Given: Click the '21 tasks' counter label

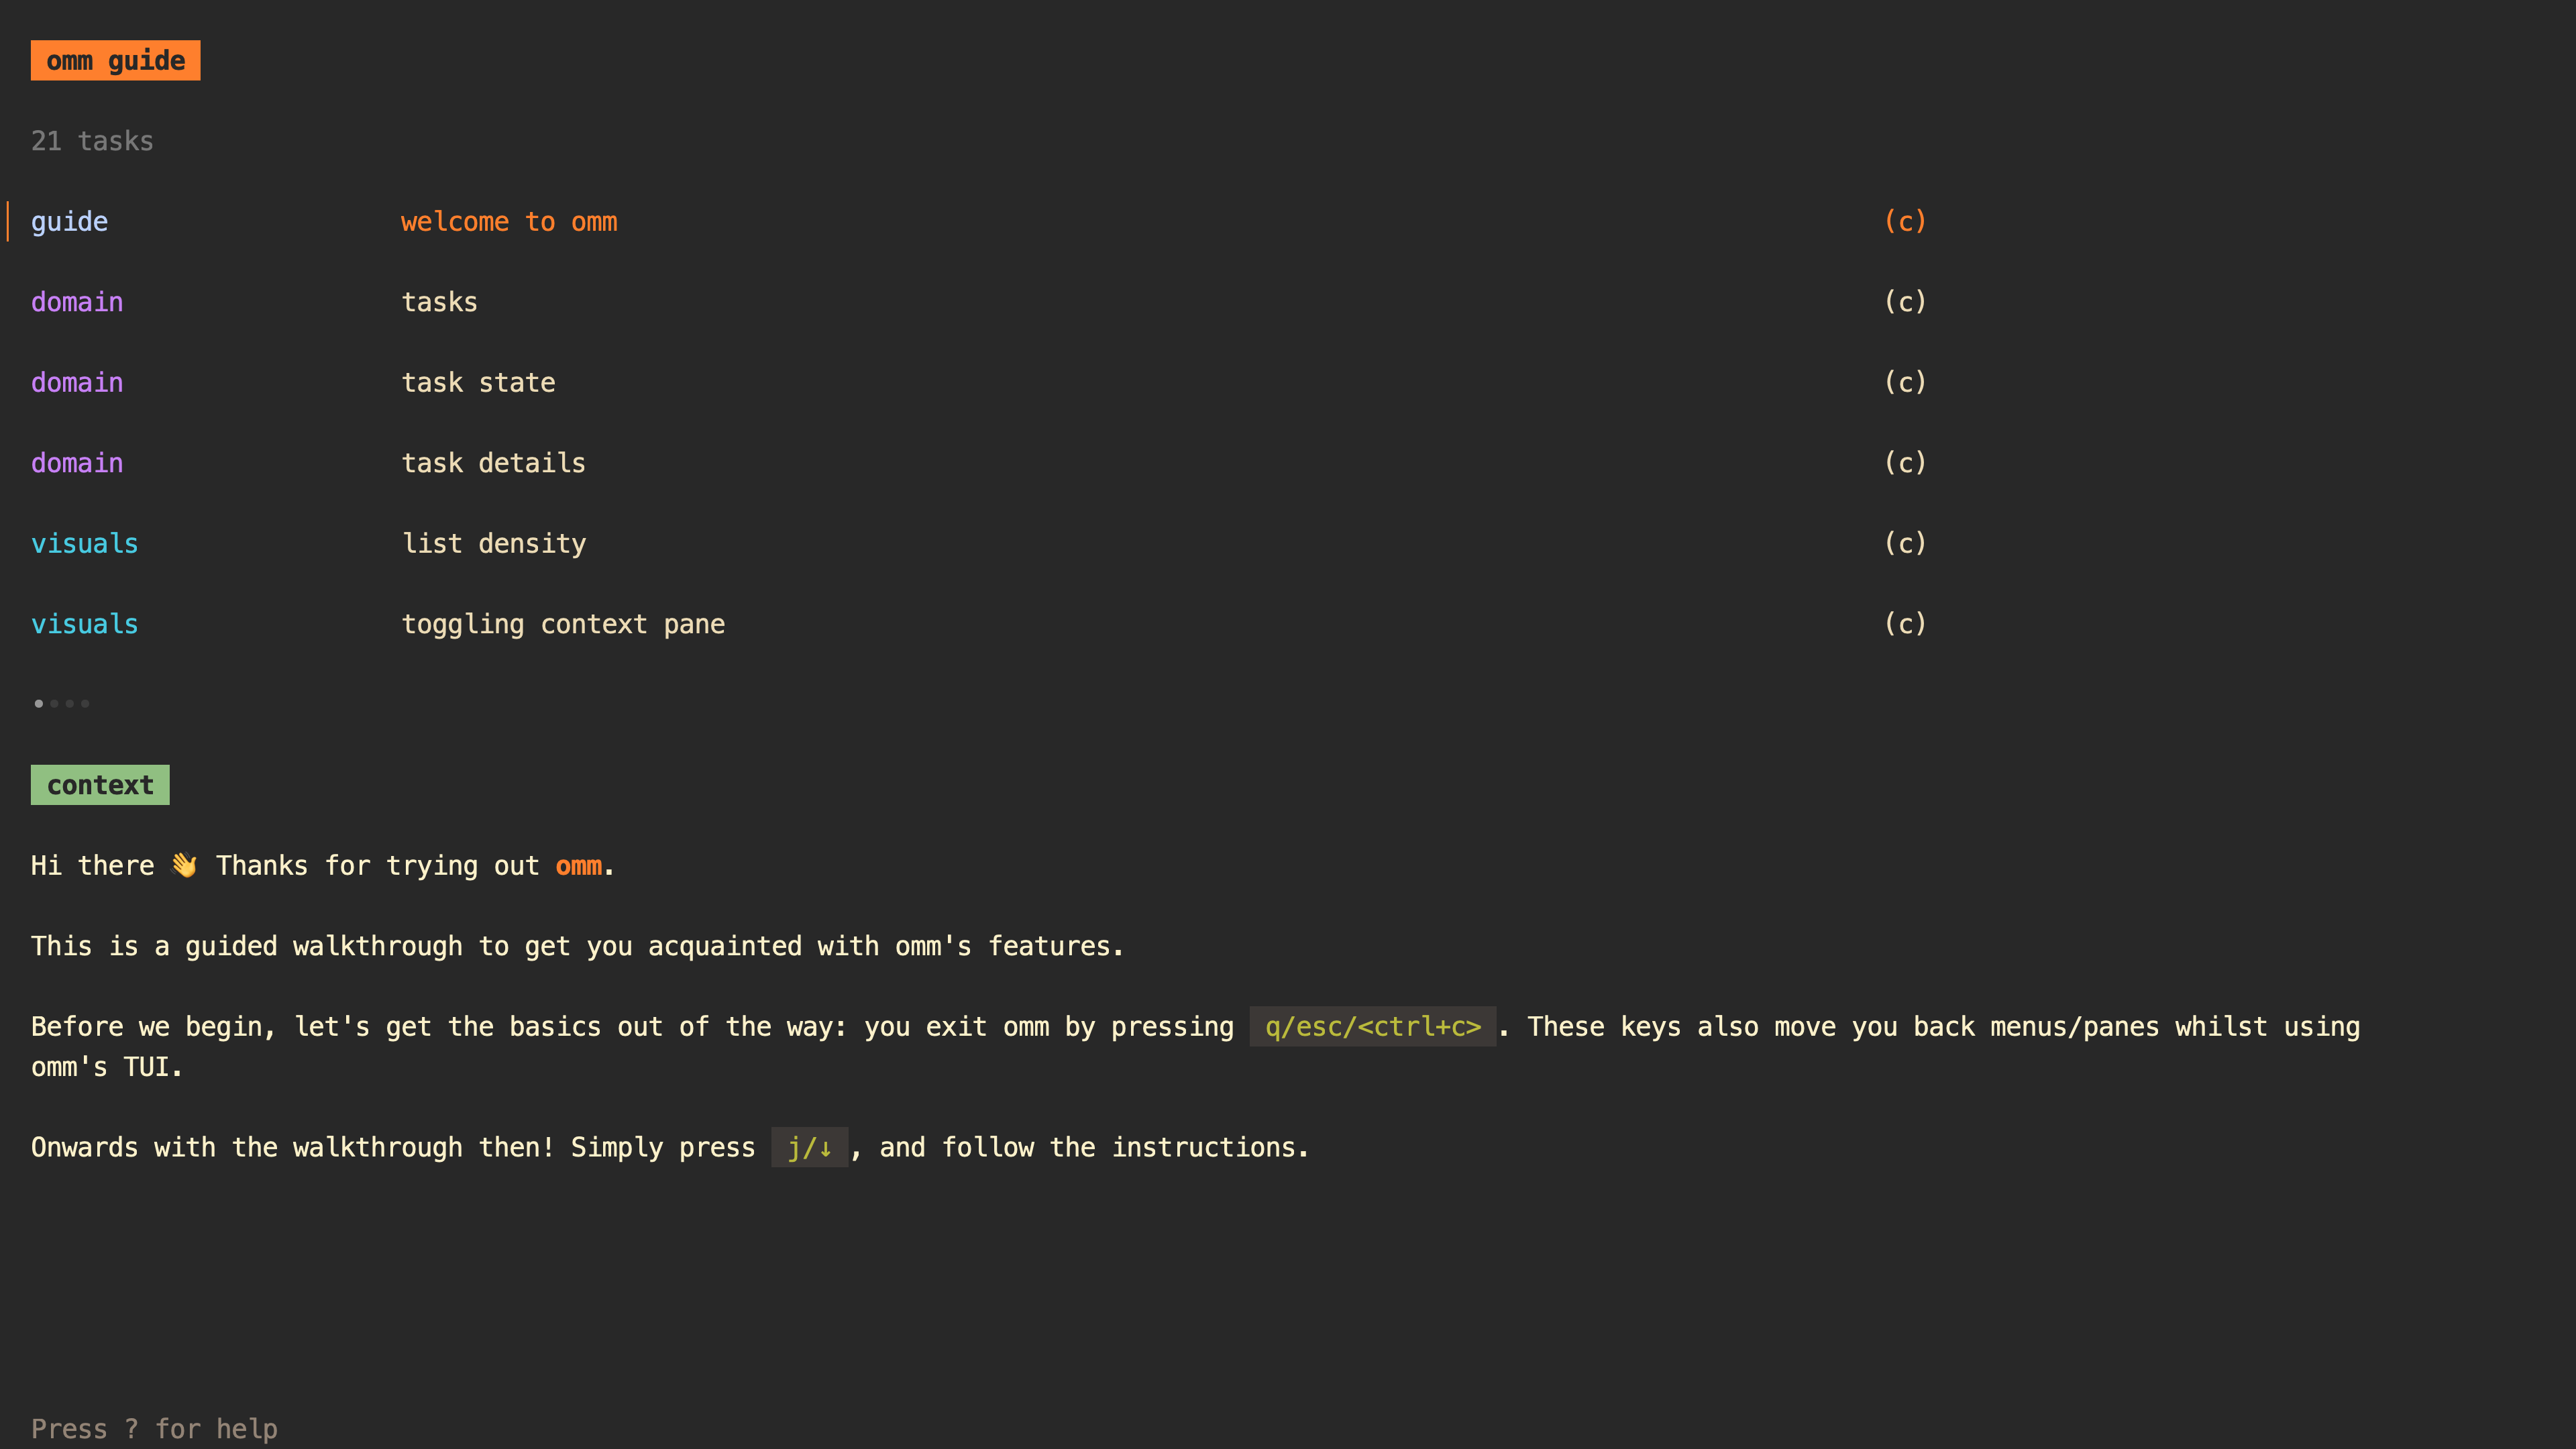Looking at the screenshot, I should pos(92,141).
